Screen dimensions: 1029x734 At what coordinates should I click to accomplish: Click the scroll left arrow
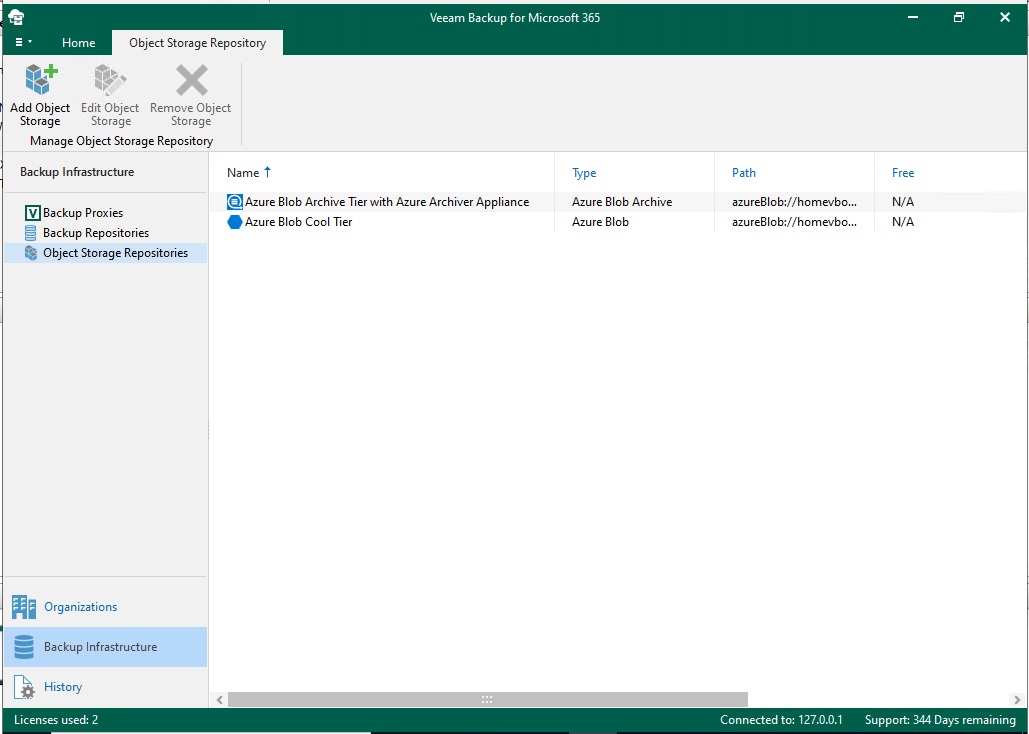click(x=220, y=699)
